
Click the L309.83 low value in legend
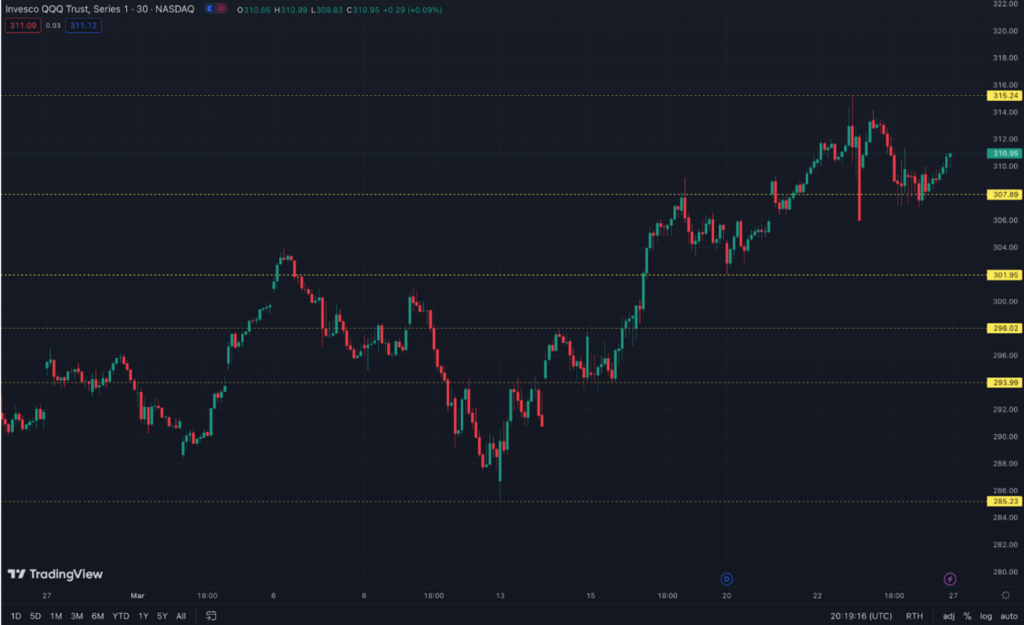(x=327, y=10)
